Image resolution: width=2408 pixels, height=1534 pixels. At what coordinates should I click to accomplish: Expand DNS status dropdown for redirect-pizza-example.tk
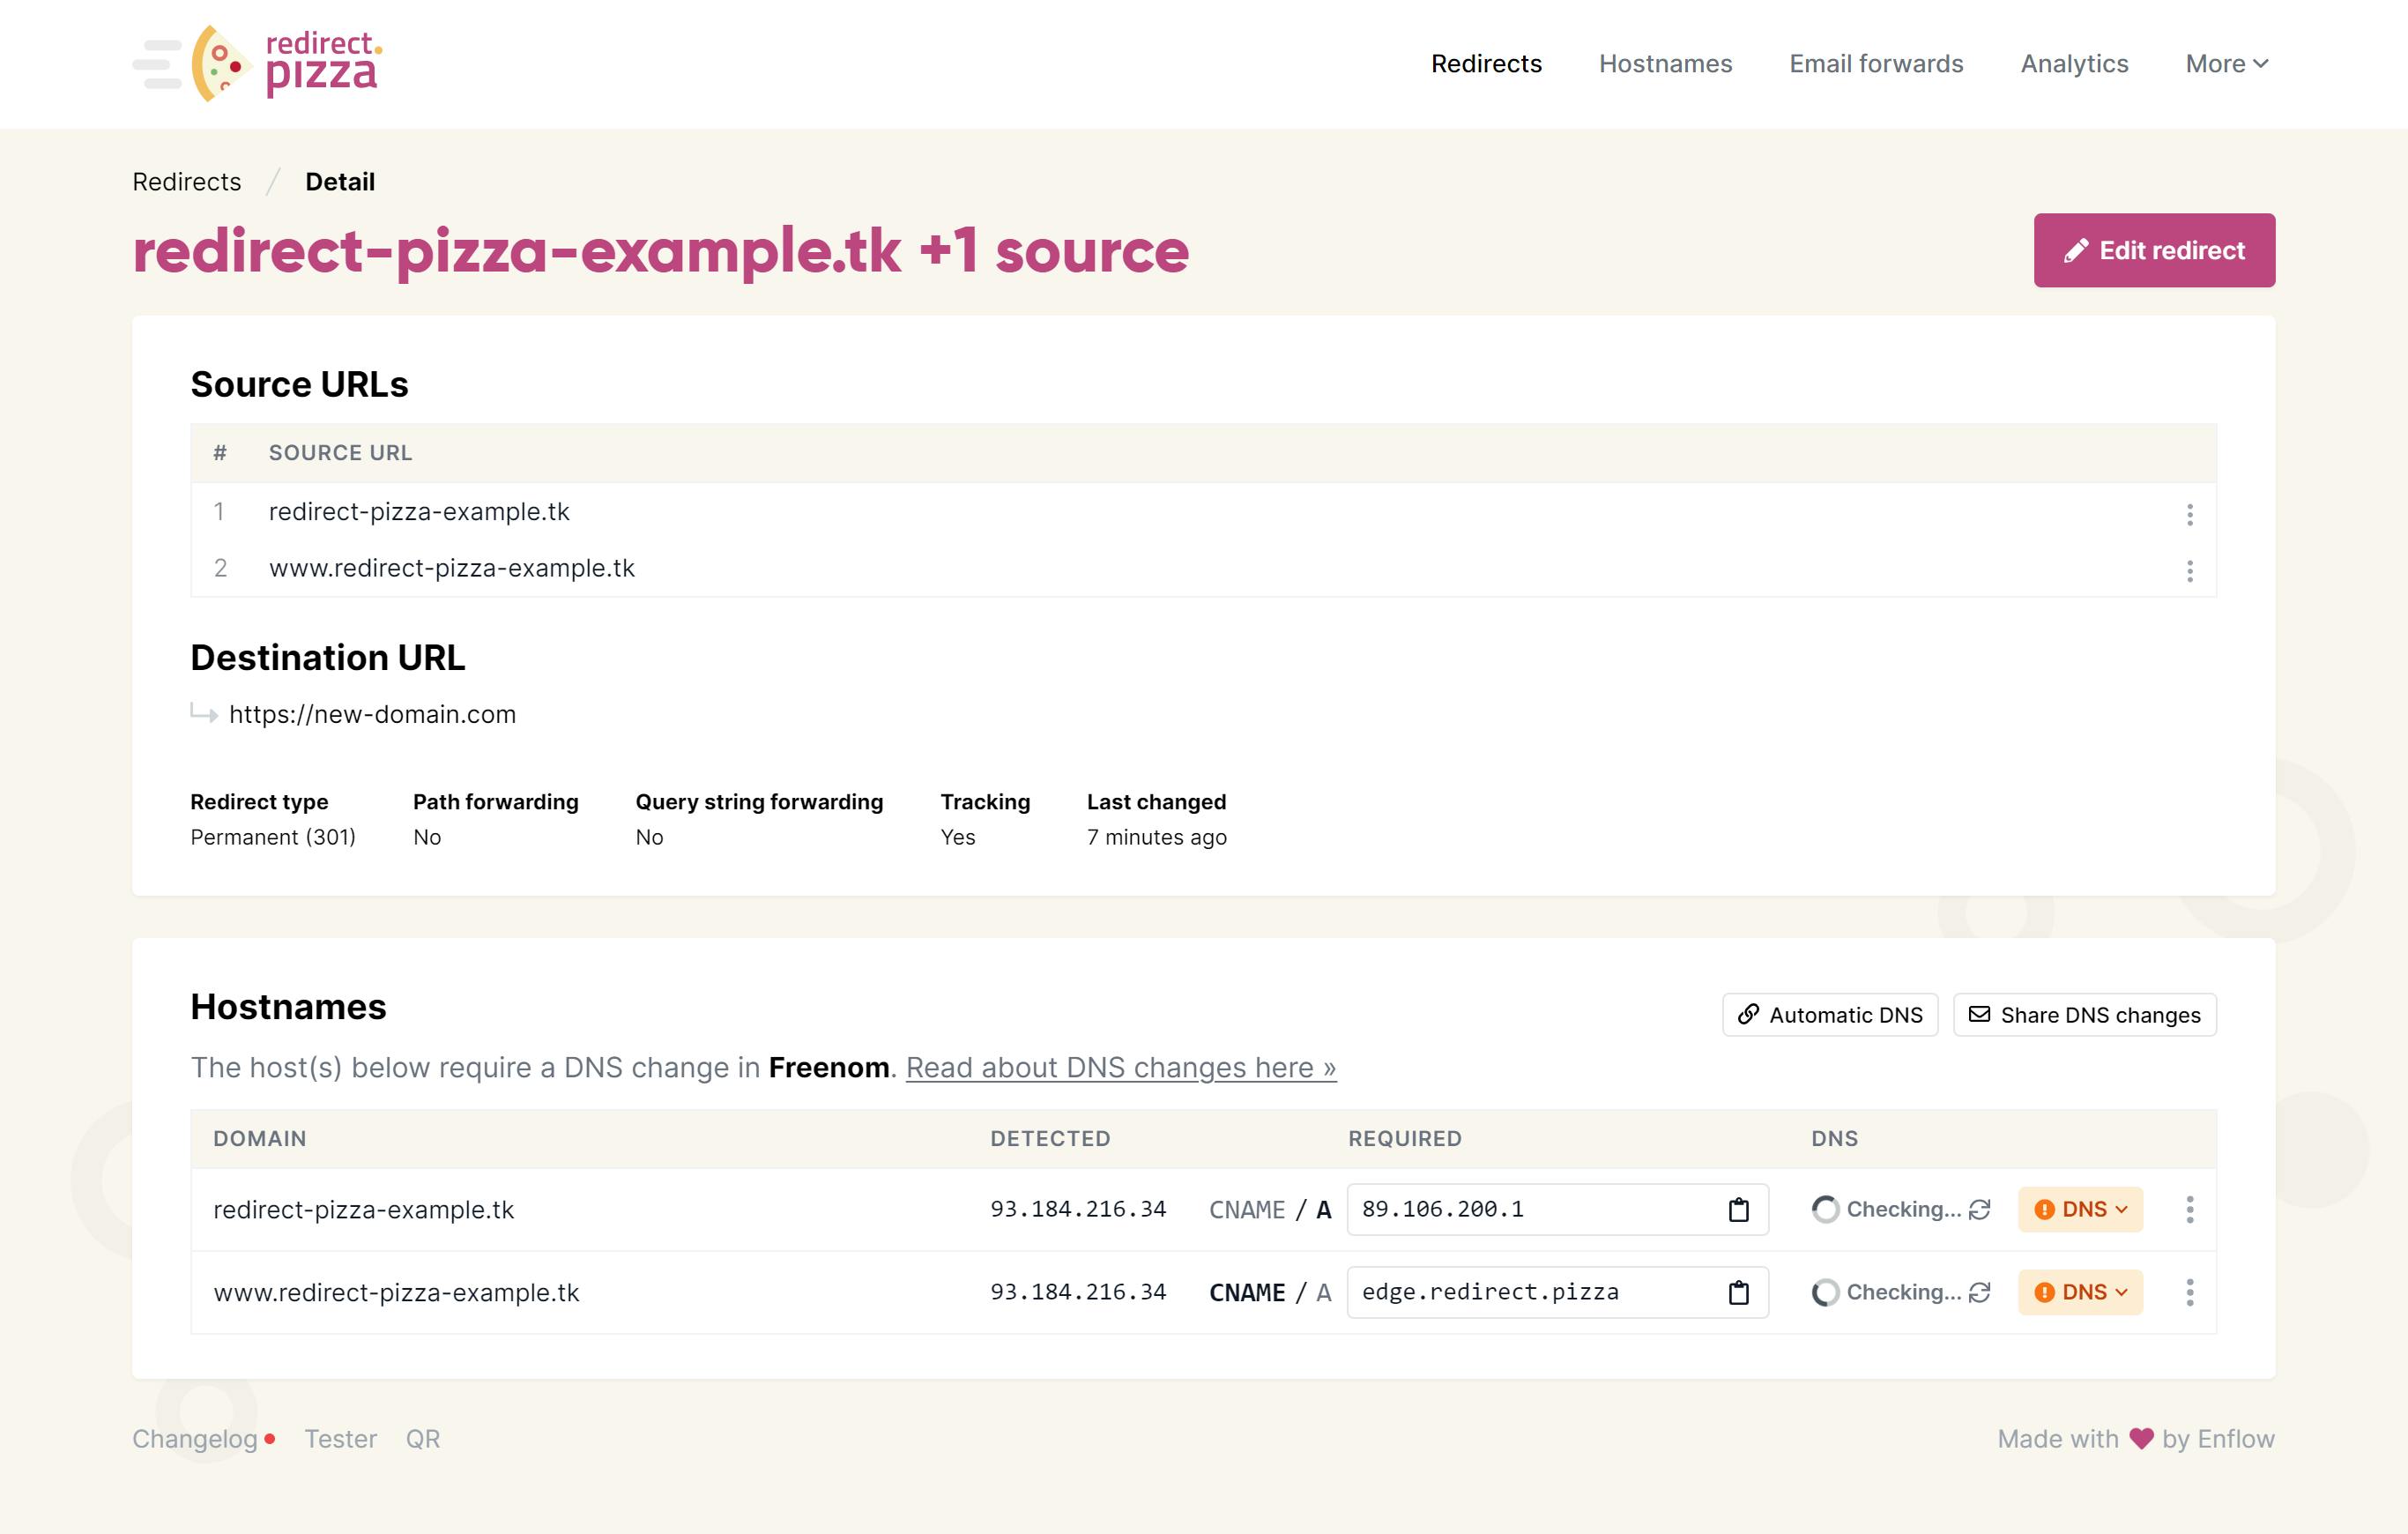[x=2080, y=1210]
